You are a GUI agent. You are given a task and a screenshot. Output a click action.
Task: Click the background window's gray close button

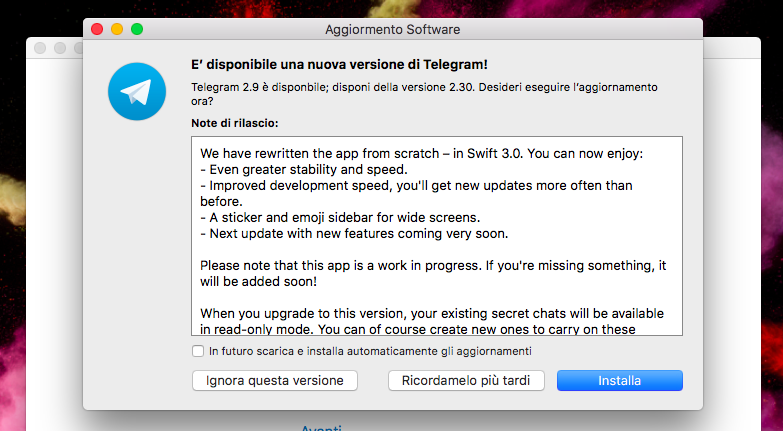tap(40, 48)
